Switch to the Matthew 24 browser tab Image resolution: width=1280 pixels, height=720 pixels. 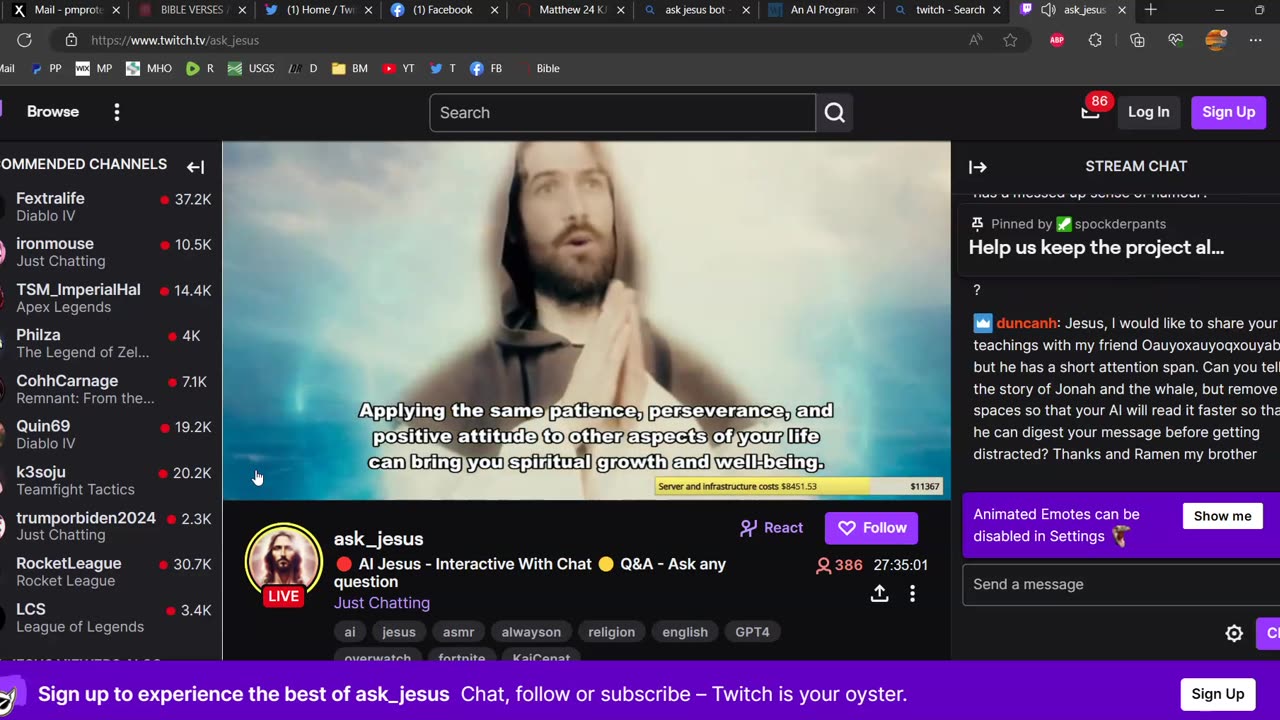[570, 10]
